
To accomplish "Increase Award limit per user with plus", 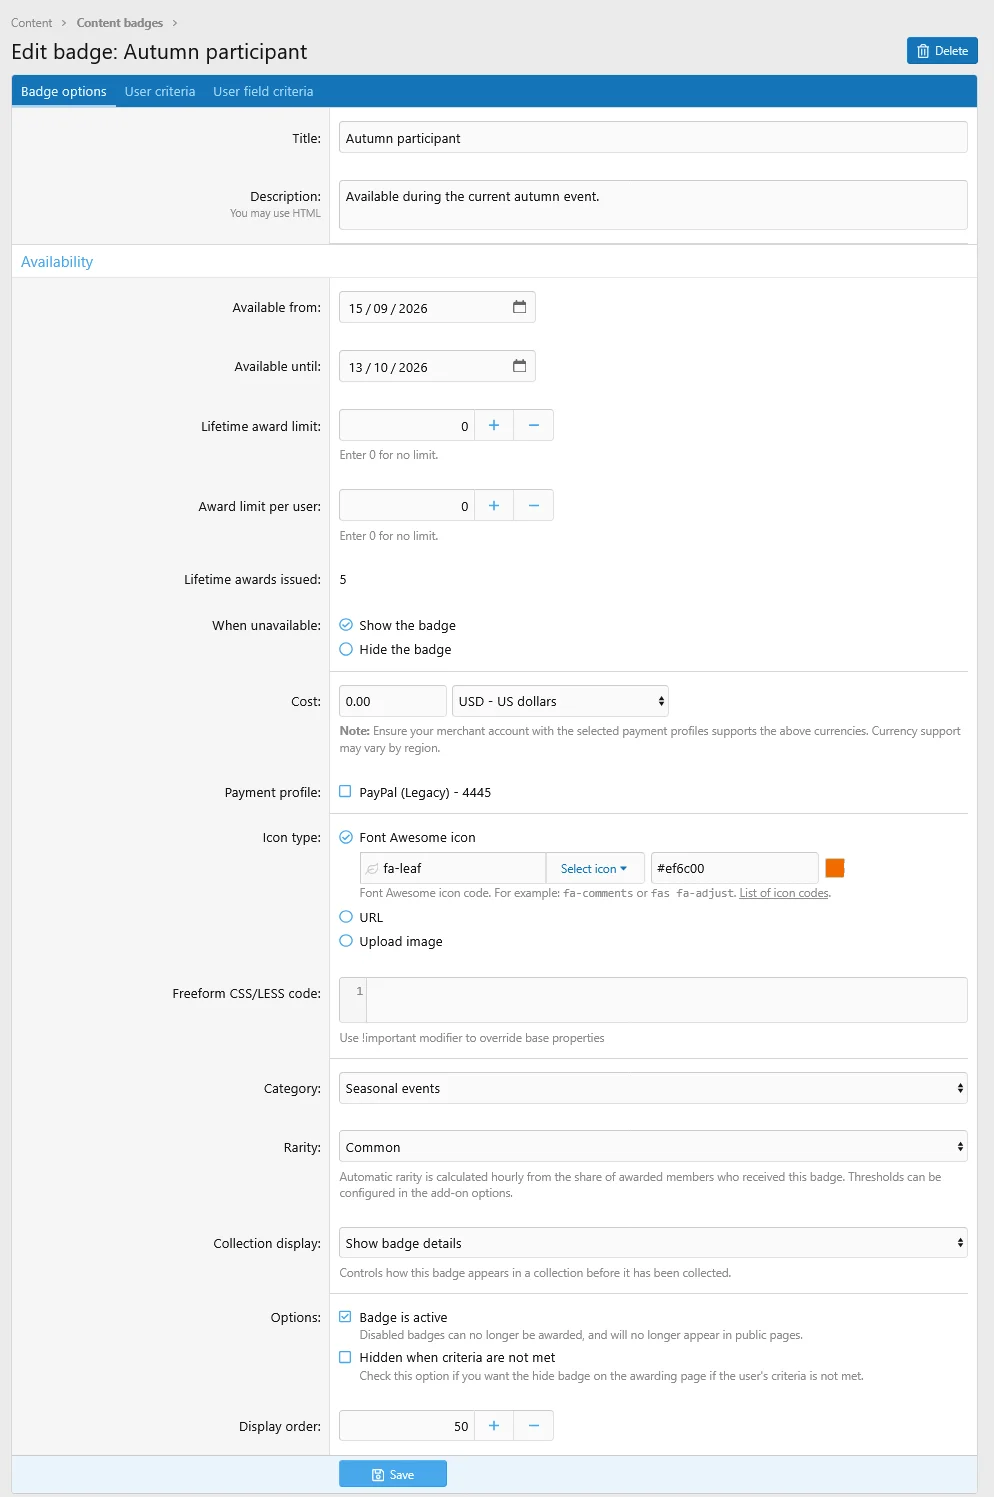I will pos(494,506).
